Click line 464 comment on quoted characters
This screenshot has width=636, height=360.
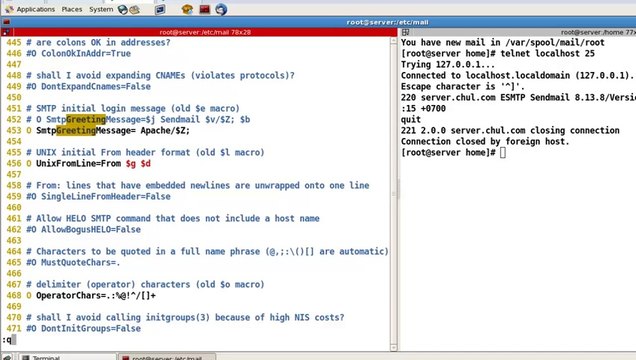[x=207, y=252]
